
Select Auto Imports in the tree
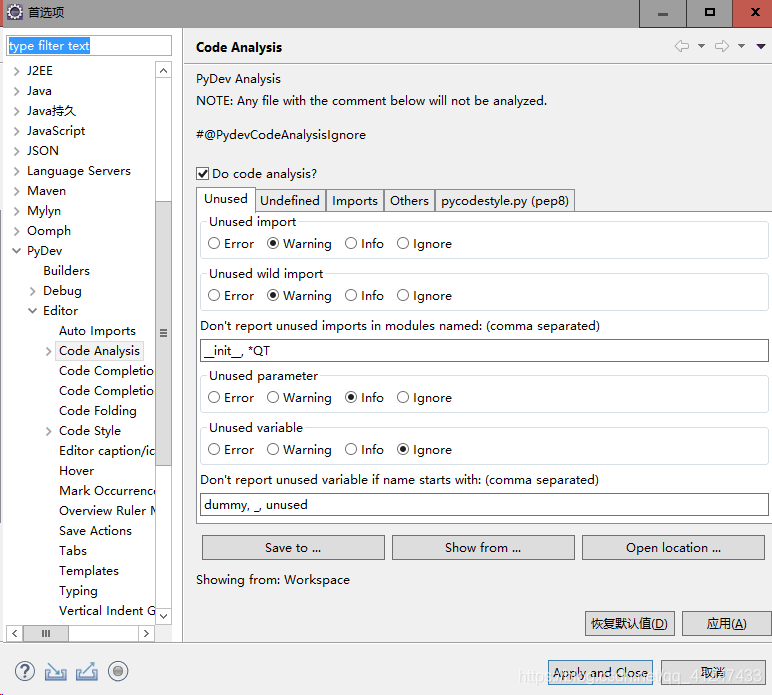click(x=97, y=331)
